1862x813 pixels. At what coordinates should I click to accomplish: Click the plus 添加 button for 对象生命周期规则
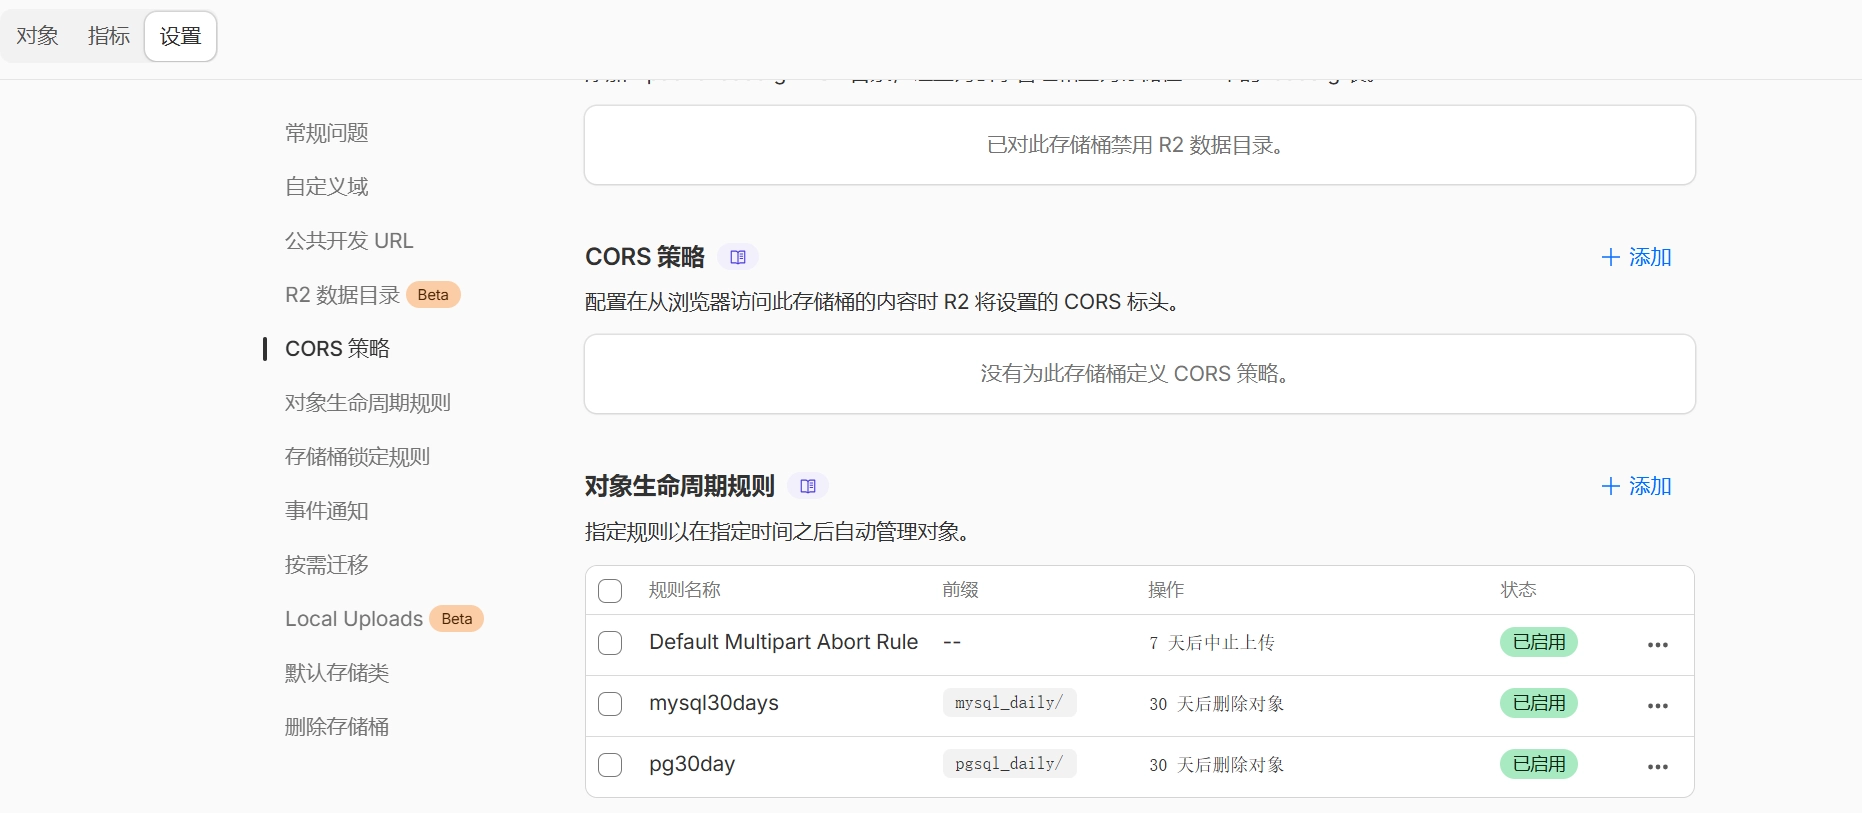(x=1636, y=486)
